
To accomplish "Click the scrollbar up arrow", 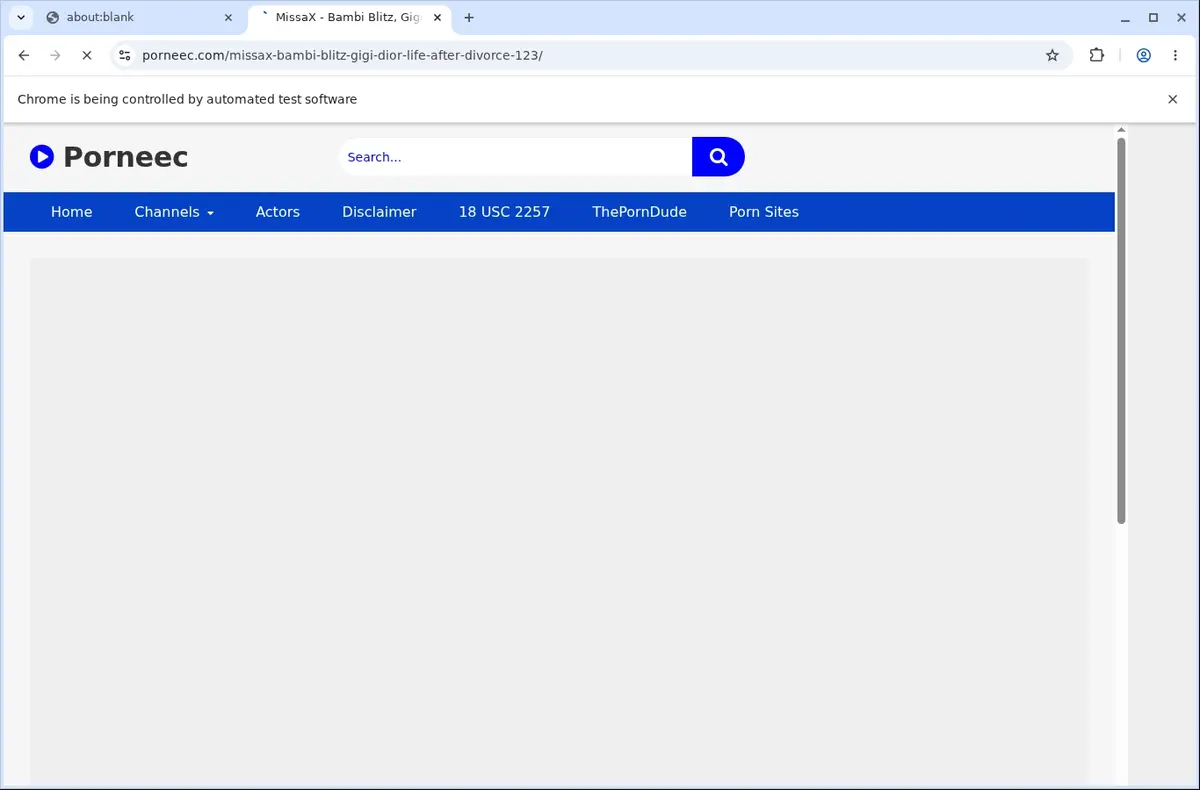I will pyautogui.click(x=1121, y=130).
